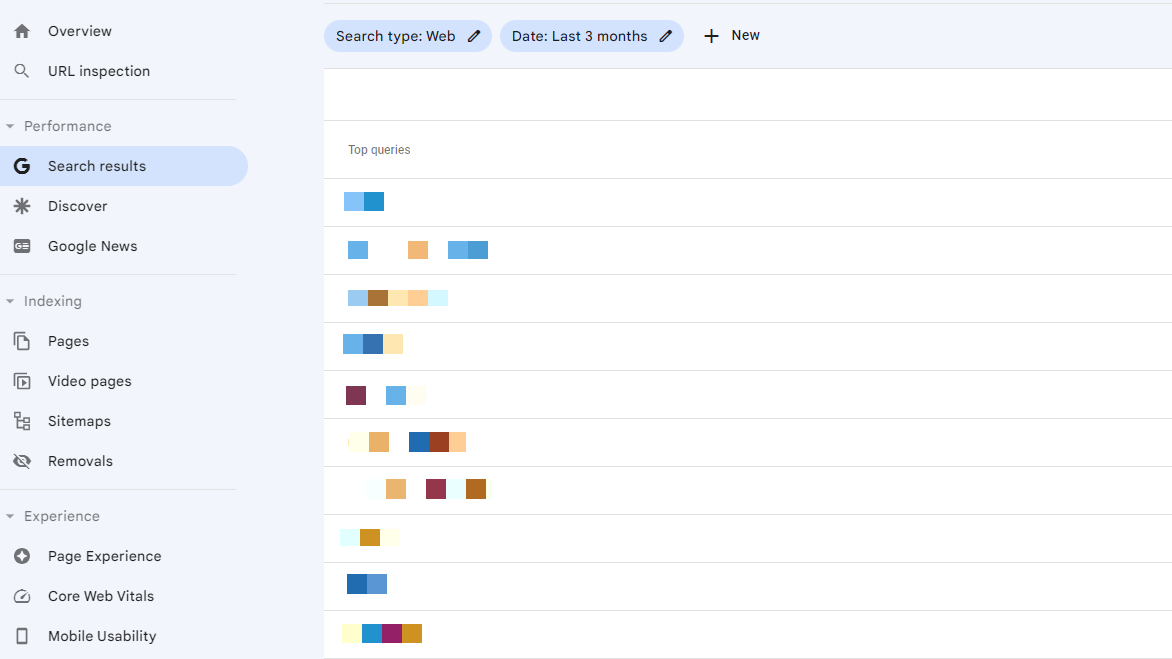Click the Removals crossed-eye icon

pyautogui.click(x=22, y=460)
